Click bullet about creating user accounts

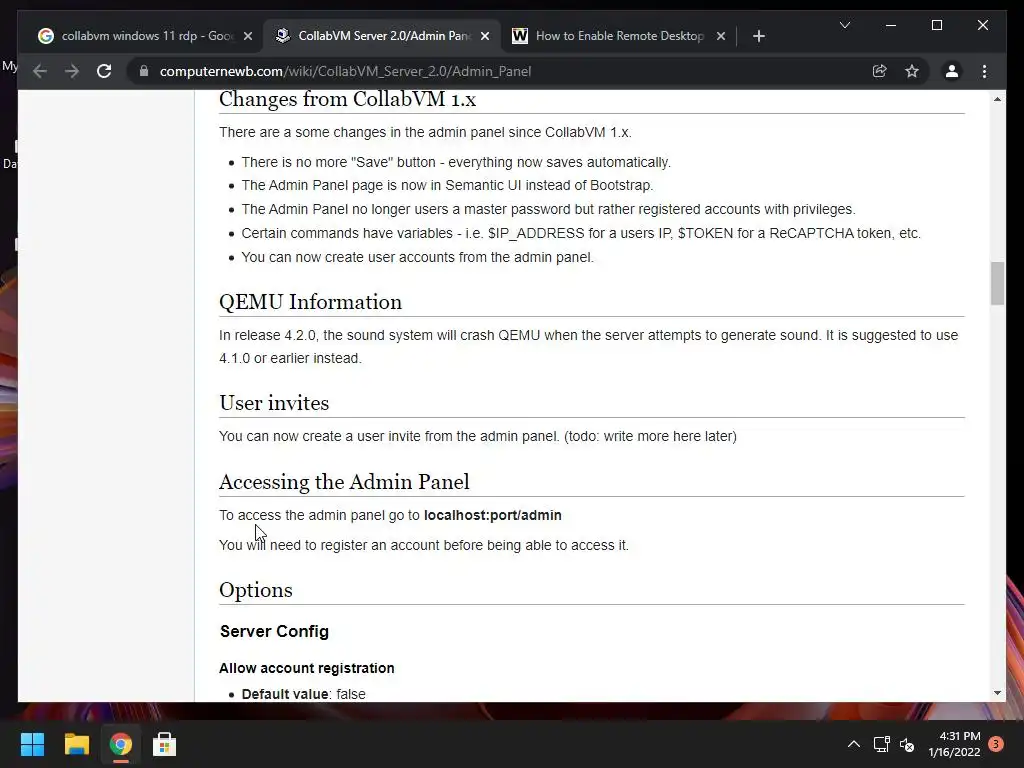[x=417, y=257]
